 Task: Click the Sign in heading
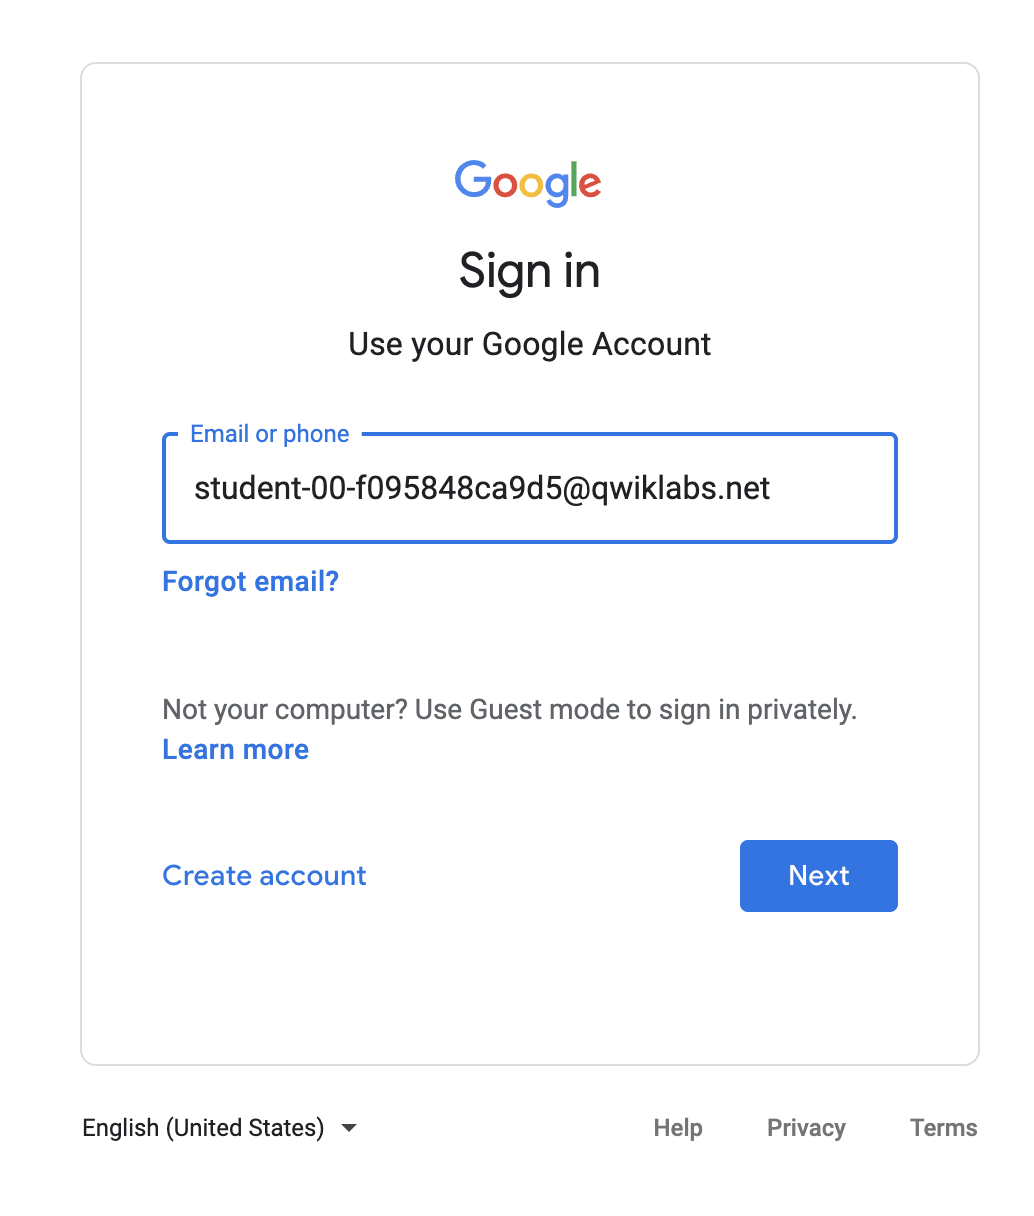coord(529,271)
